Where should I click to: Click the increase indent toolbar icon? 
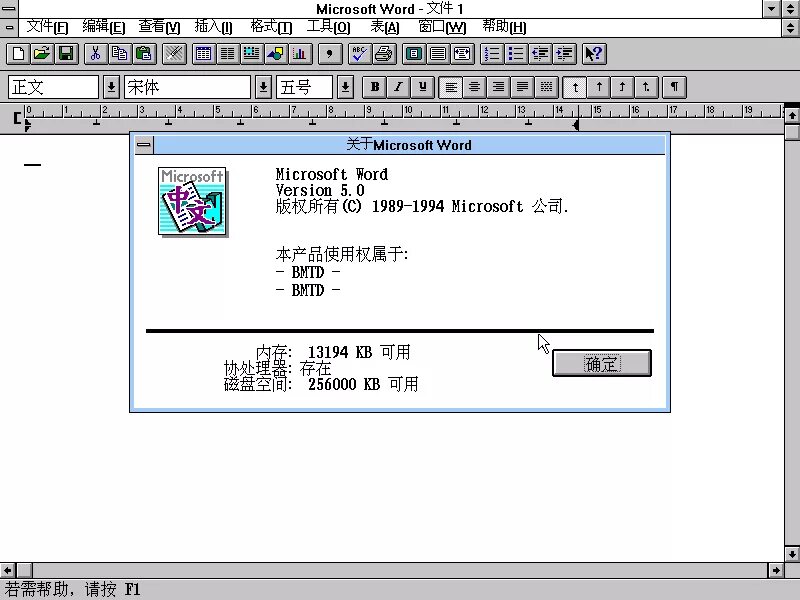point(564,54)
